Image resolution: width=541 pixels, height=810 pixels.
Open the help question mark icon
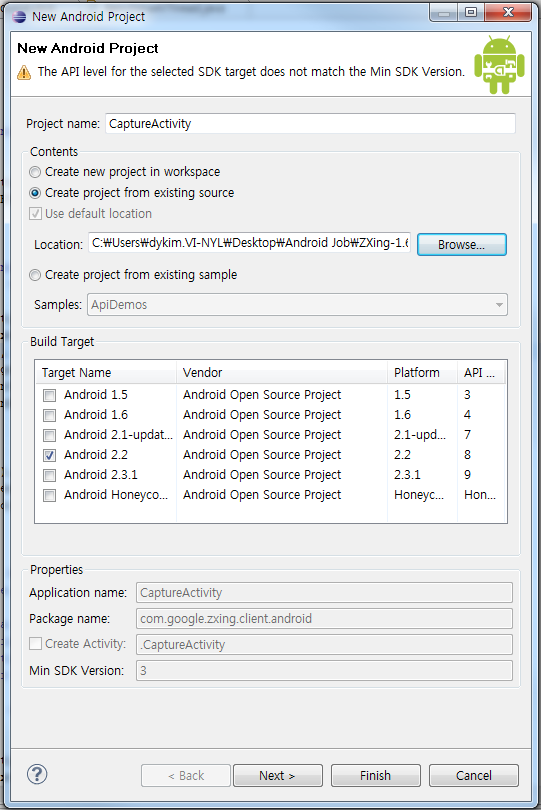coord(37,774)
